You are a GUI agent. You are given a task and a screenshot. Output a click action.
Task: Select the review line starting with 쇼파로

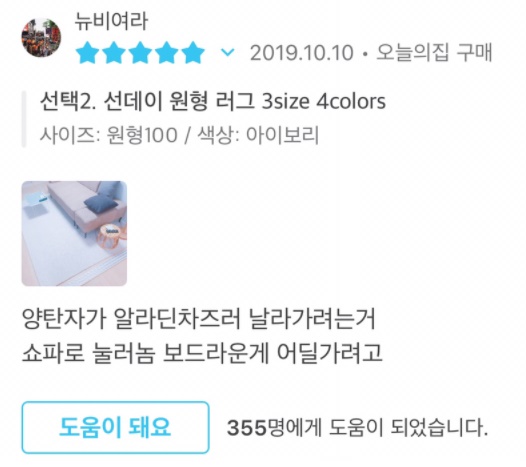point(202,352)
